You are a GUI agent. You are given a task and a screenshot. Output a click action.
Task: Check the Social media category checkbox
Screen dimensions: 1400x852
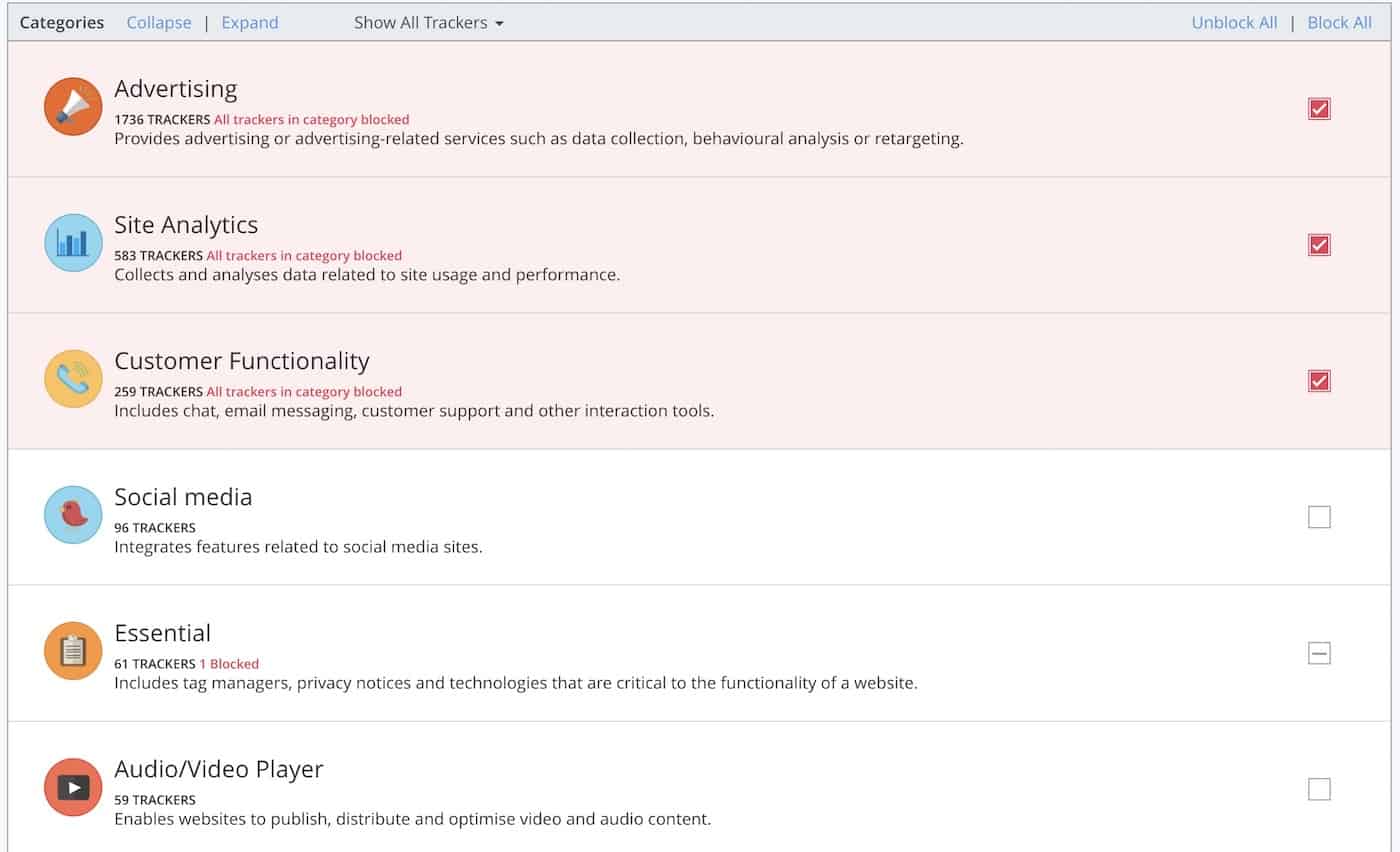(1319, 517)
